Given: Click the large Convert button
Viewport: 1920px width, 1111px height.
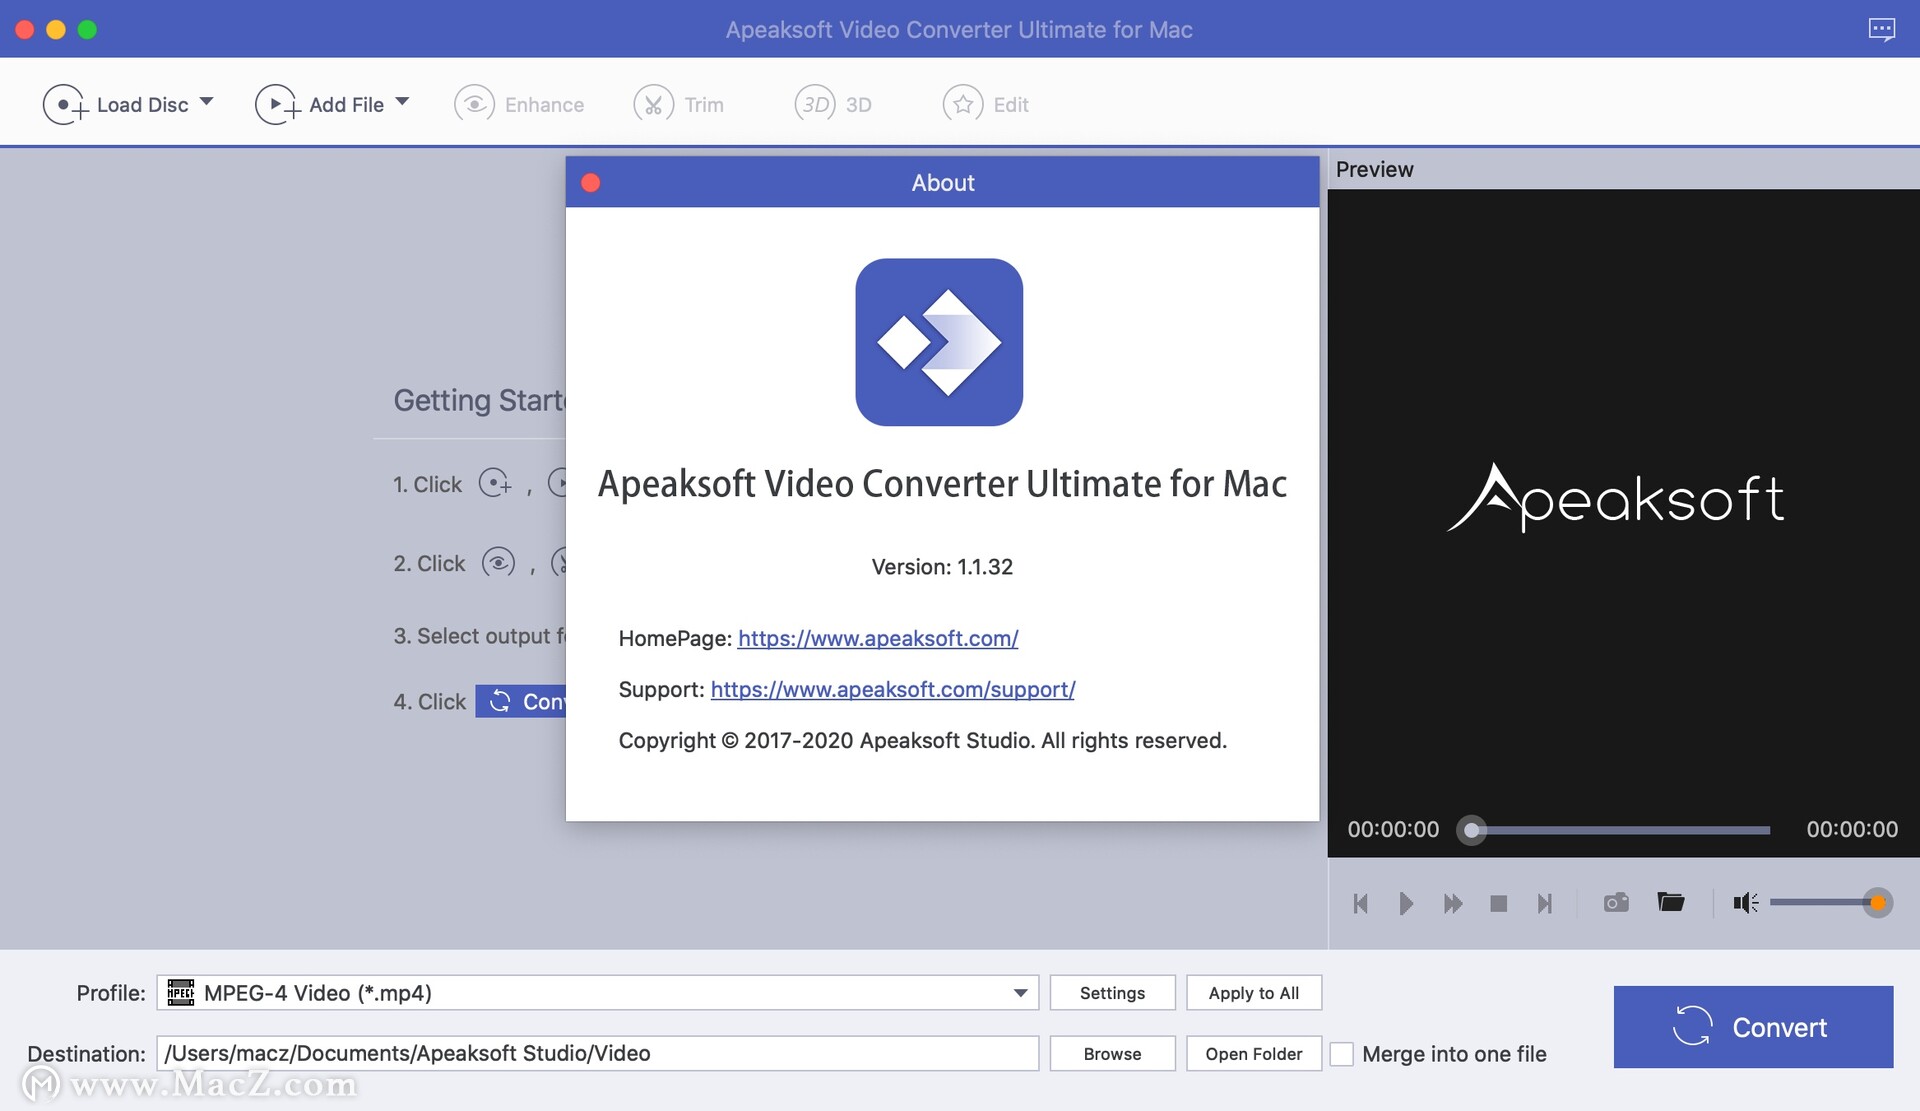Looking at the screenshot, I should click(1753, 1027).
